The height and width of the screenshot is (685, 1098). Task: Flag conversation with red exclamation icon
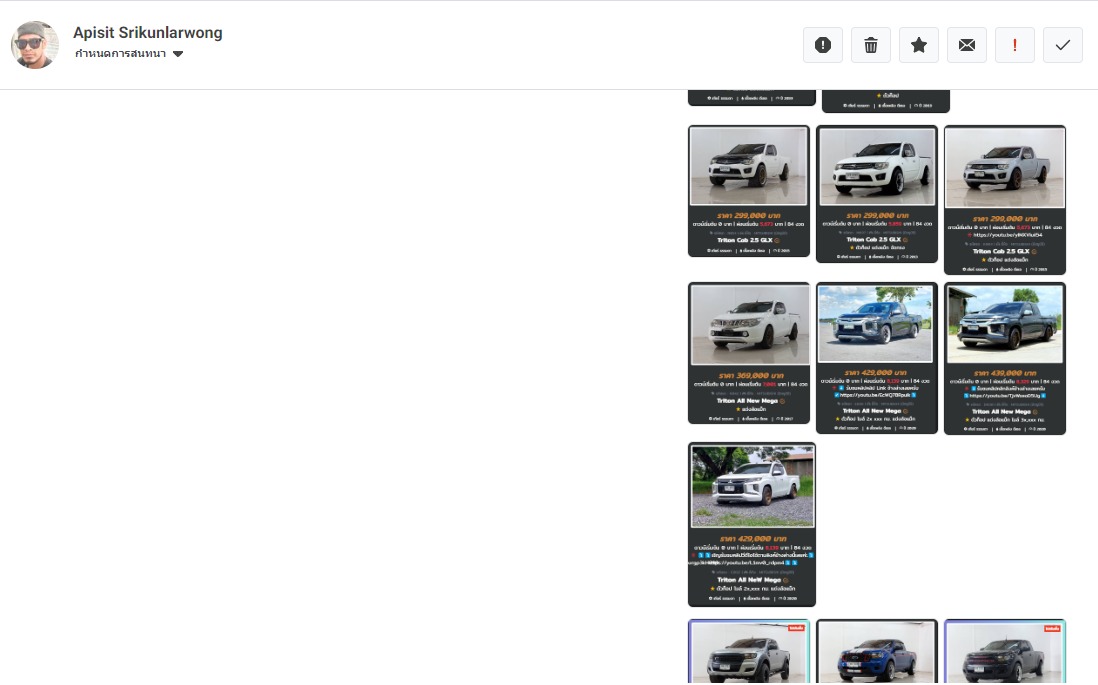click(x=1015, y=45)
